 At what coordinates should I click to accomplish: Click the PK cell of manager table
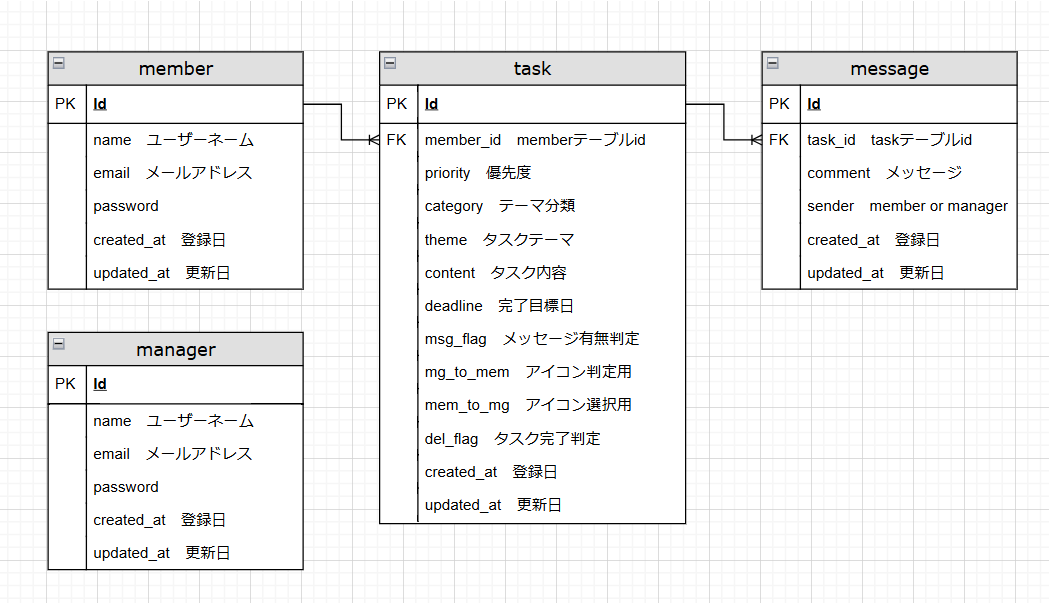(65, 384)
